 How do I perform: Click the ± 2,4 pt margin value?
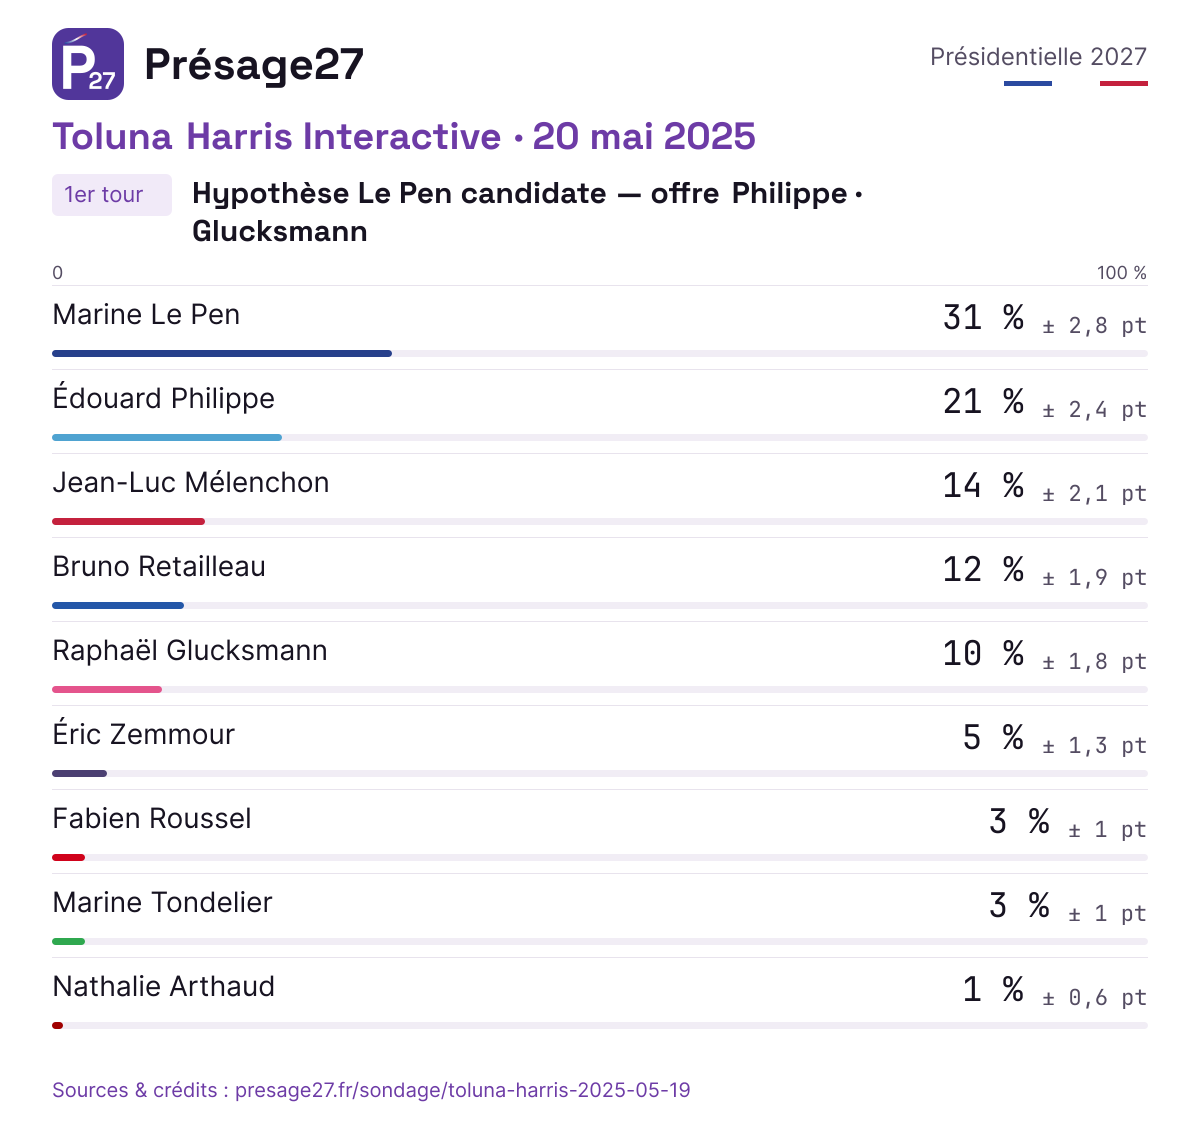(x=1094, y=409)
